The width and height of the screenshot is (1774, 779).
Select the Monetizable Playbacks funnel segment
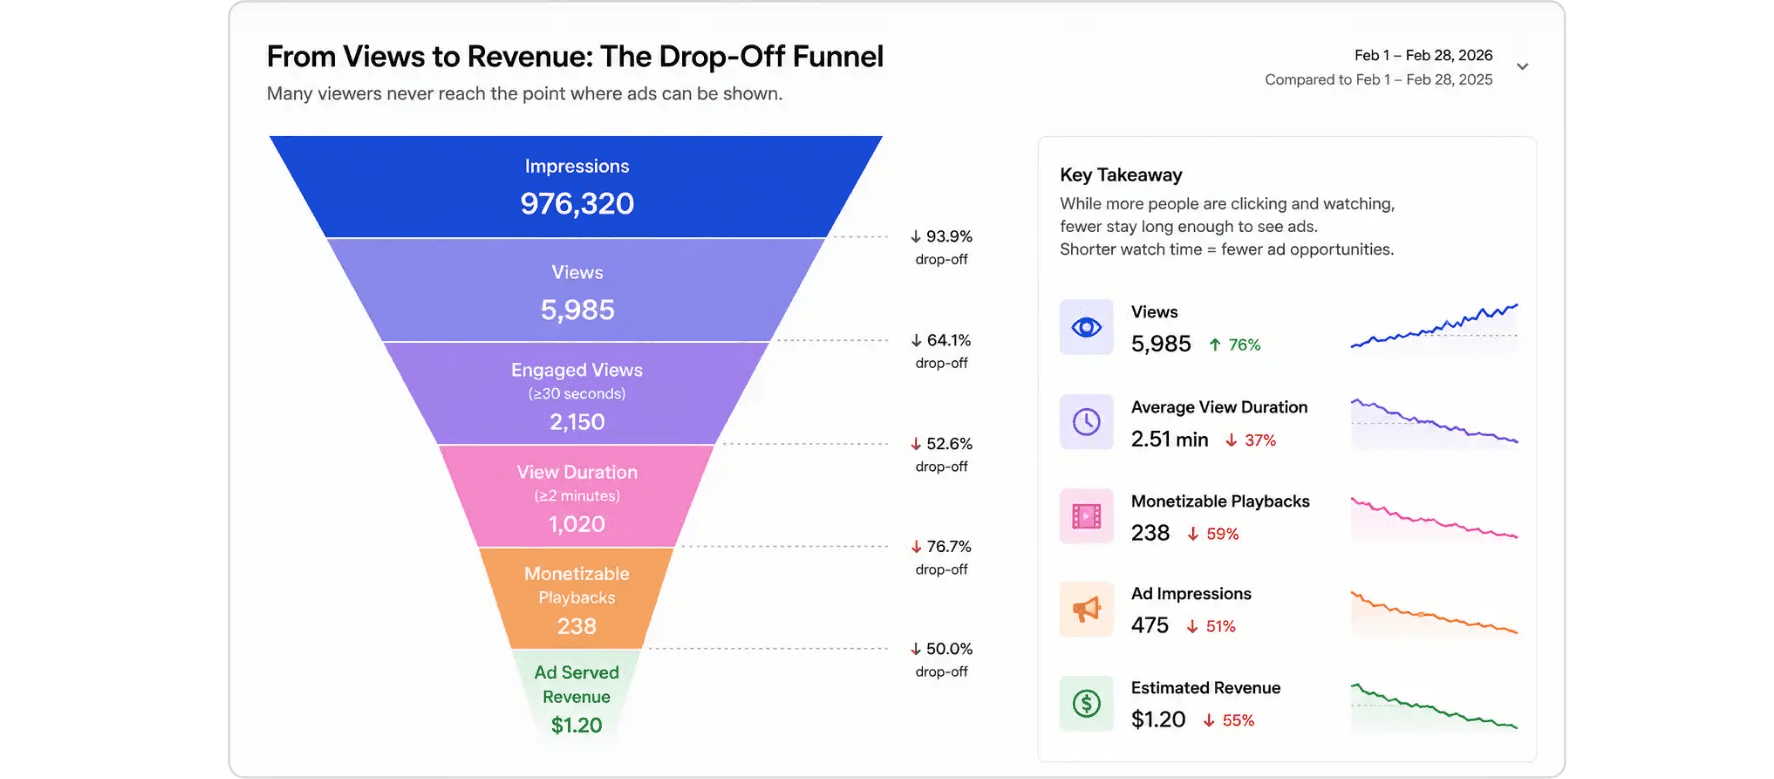coord(576,599)
